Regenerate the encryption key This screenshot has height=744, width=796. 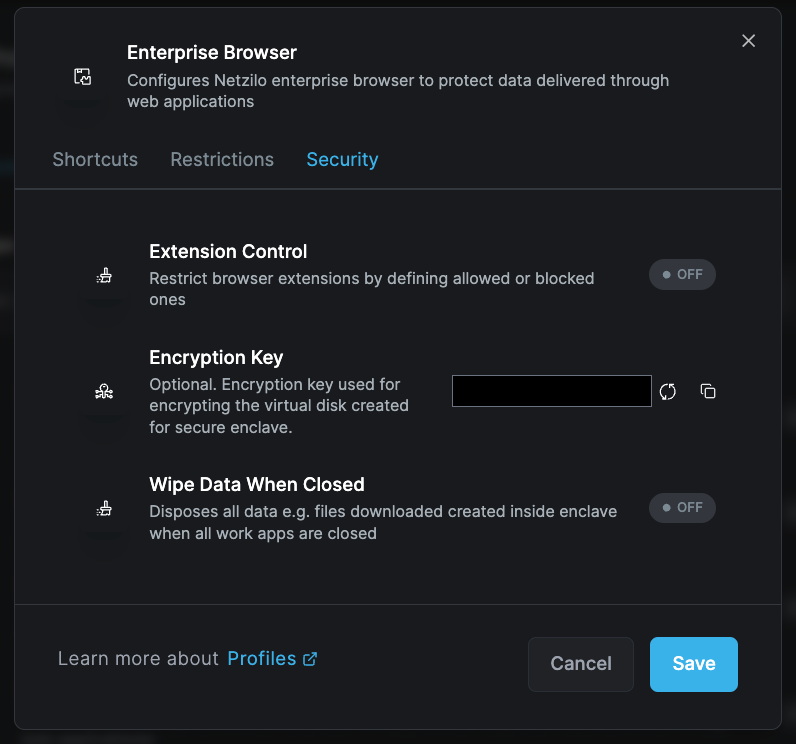(668, 392)
